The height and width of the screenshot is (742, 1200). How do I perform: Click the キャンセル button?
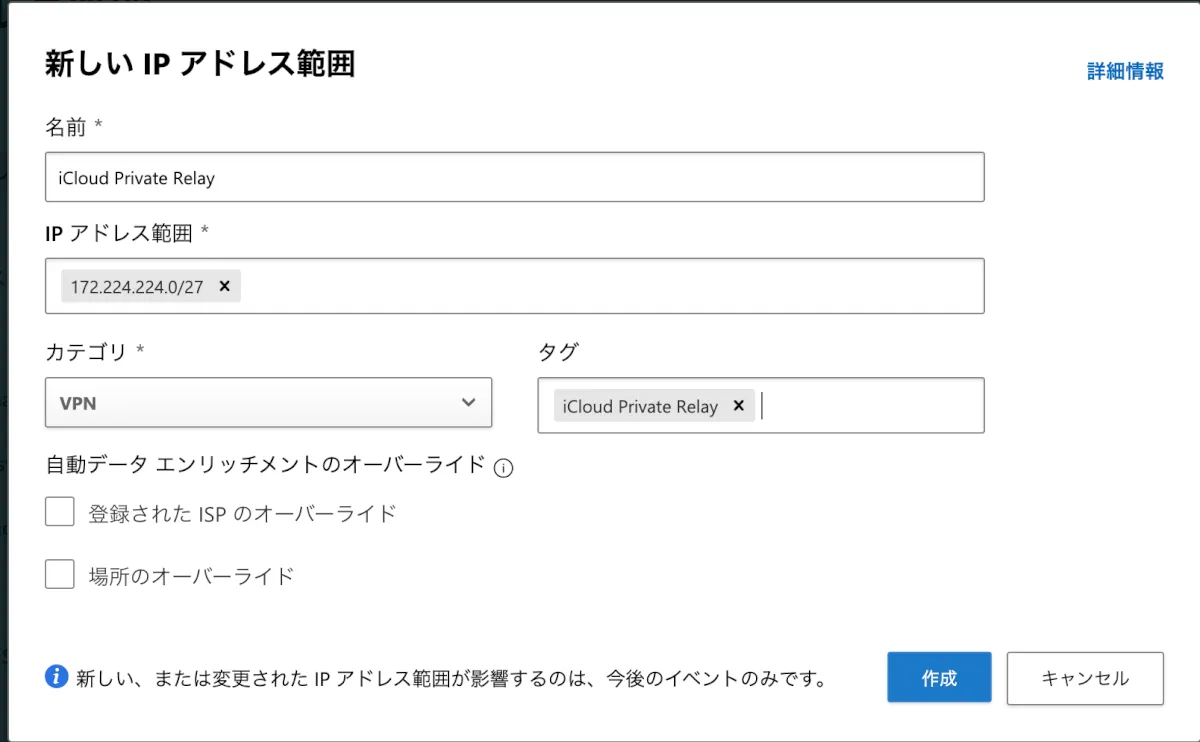1085,678
